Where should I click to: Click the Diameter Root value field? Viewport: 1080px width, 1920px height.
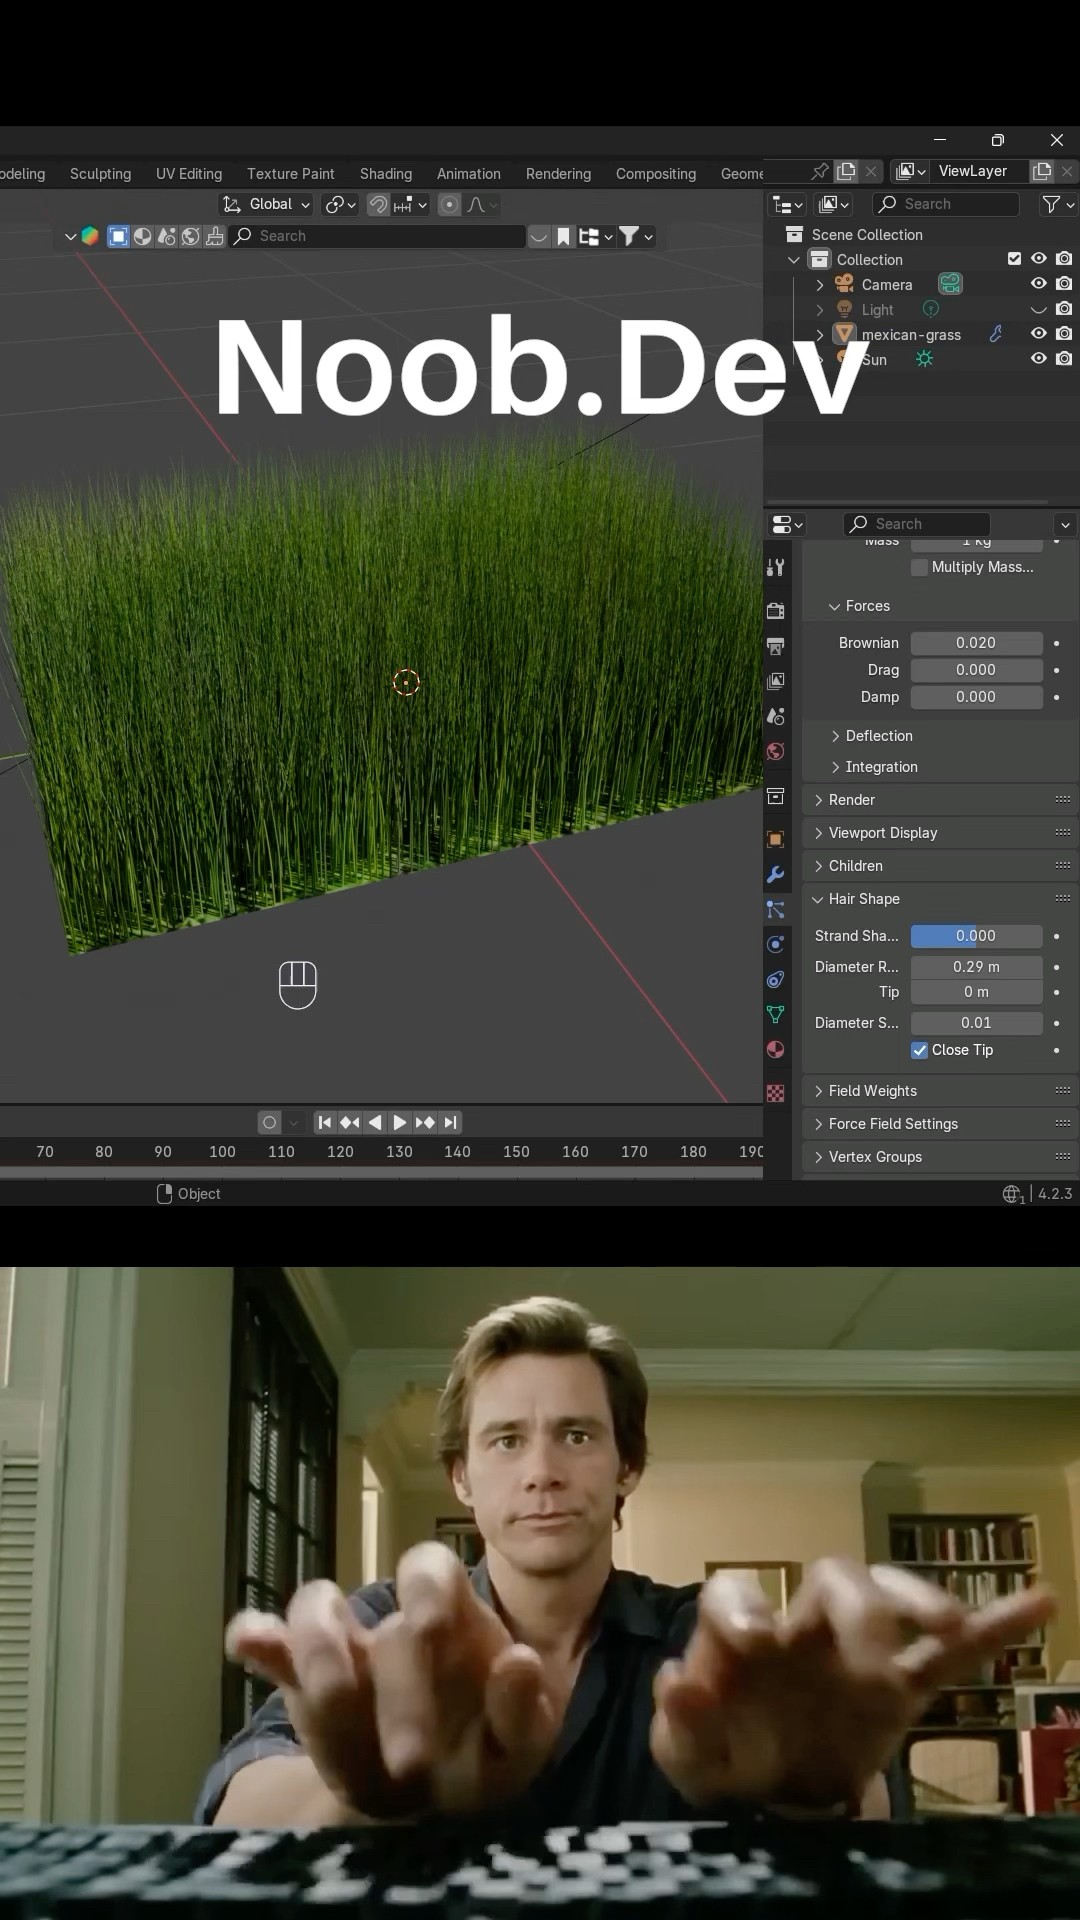click(976, 967)
